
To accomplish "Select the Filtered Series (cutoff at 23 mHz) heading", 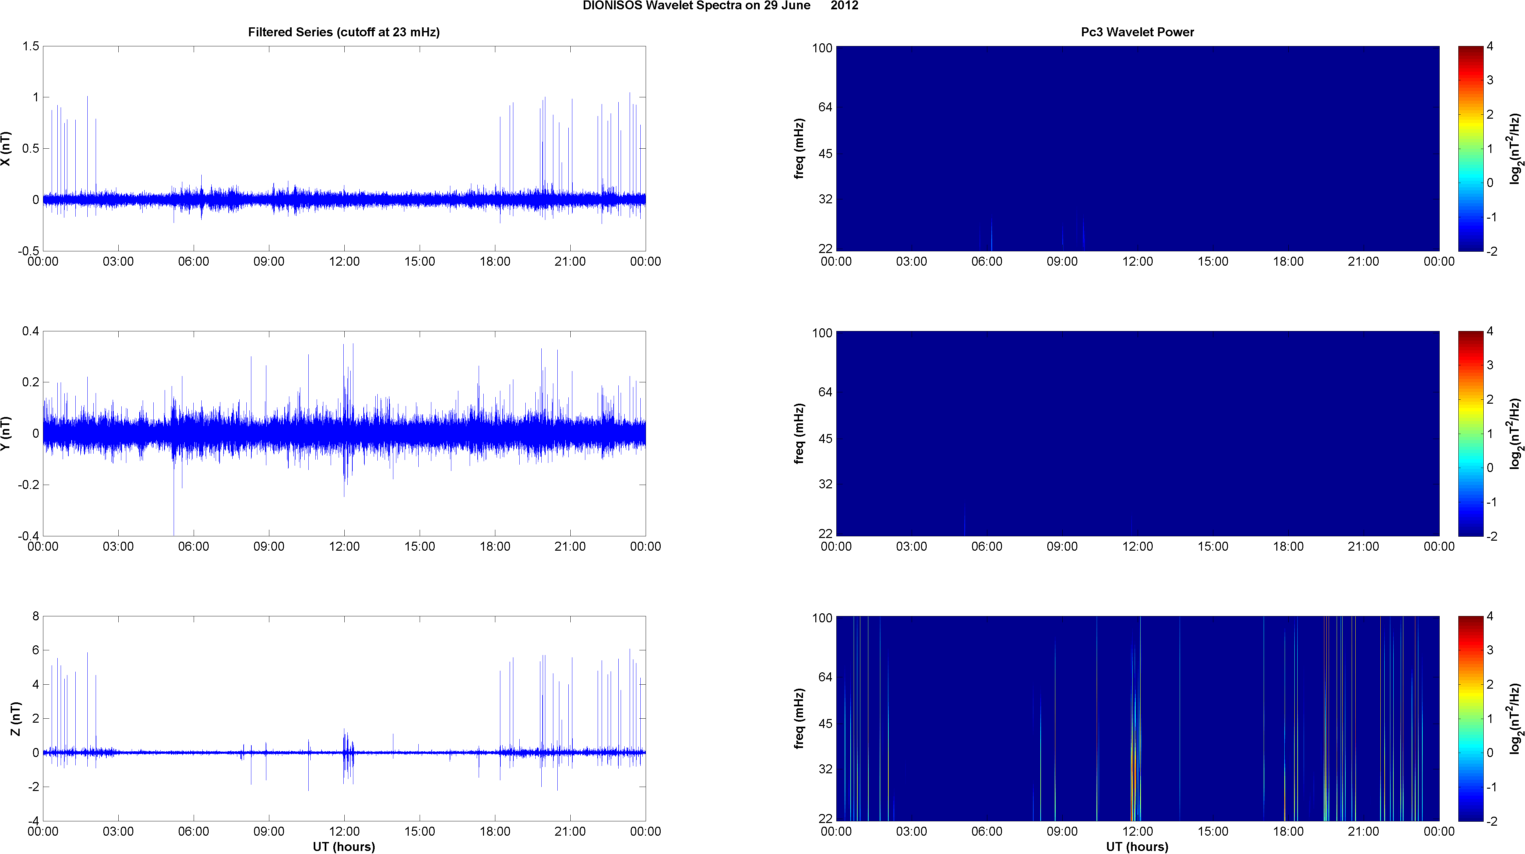I will click(x=344, y=32).
